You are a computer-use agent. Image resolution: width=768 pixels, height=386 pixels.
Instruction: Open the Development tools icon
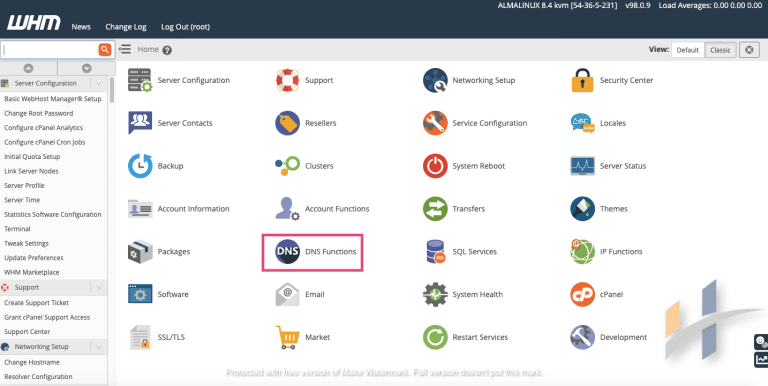point(582,338)
